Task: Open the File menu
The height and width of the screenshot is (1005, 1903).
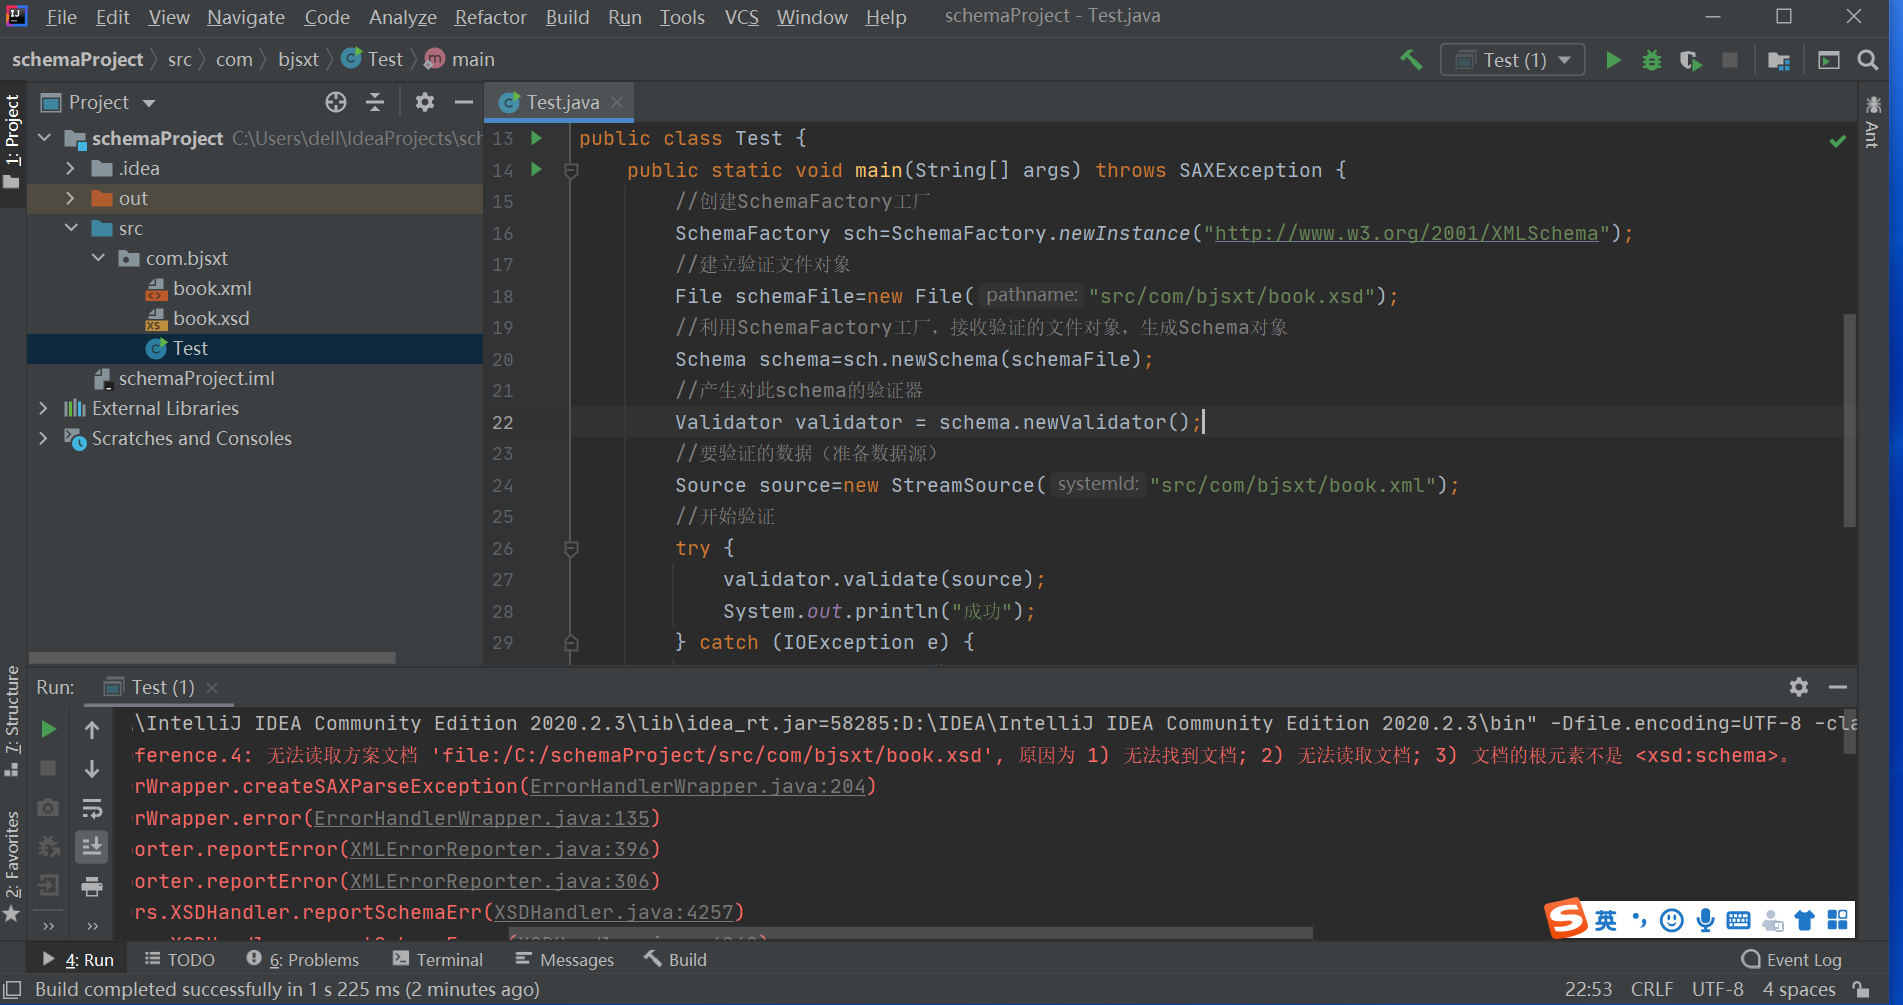Action: 61,17
